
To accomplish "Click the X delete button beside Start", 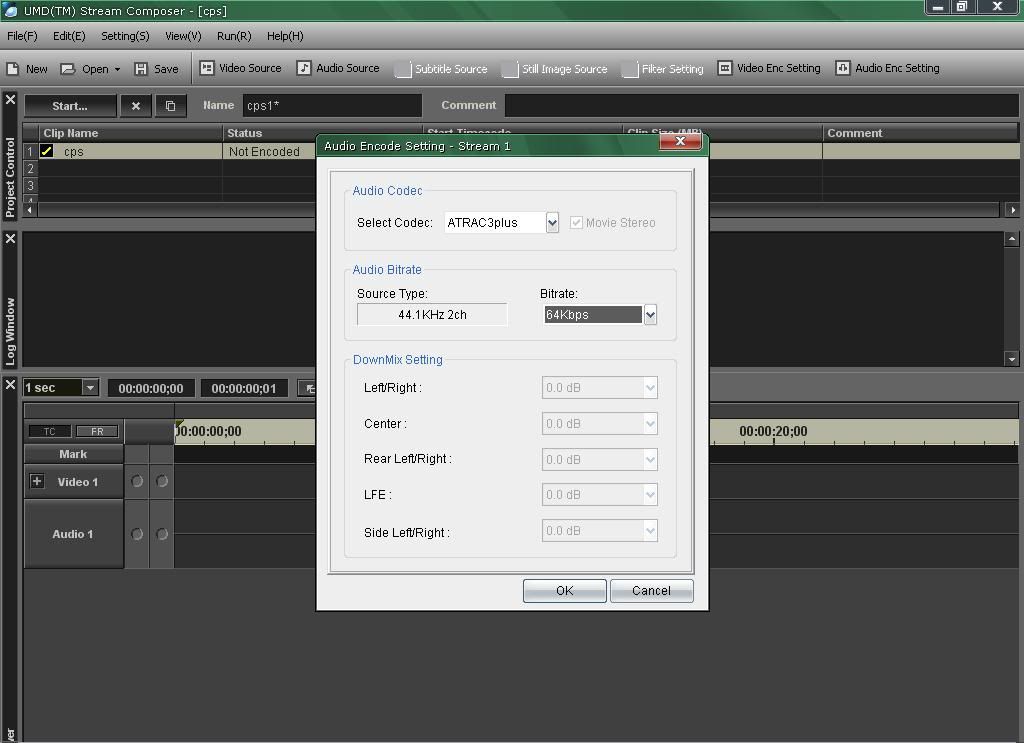I will (x=136, y=106).
